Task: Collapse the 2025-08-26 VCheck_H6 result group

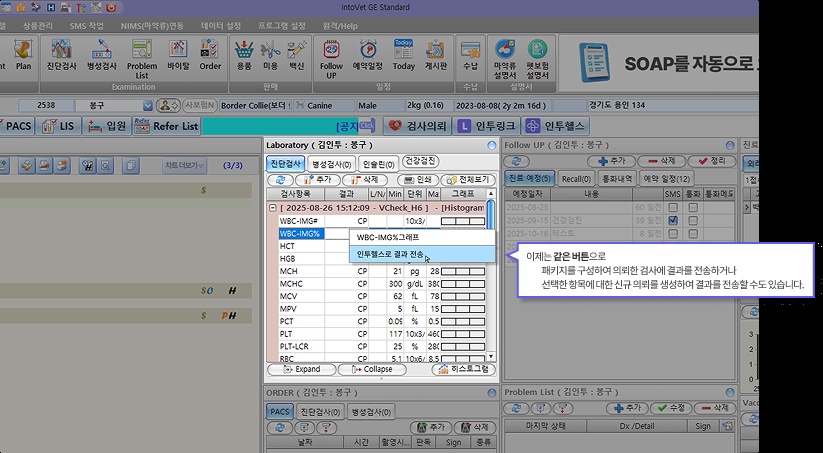Action: click(x=272, y=207)
